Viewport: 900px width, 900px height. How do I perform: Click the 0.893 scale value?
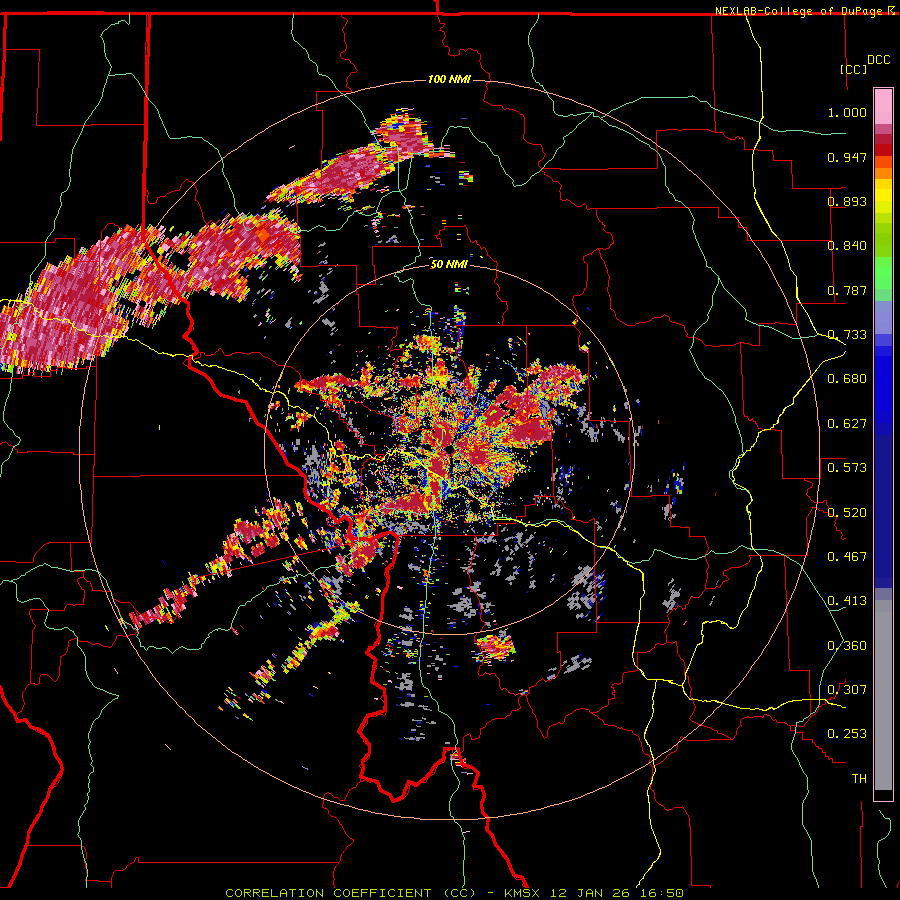(847, 201)
